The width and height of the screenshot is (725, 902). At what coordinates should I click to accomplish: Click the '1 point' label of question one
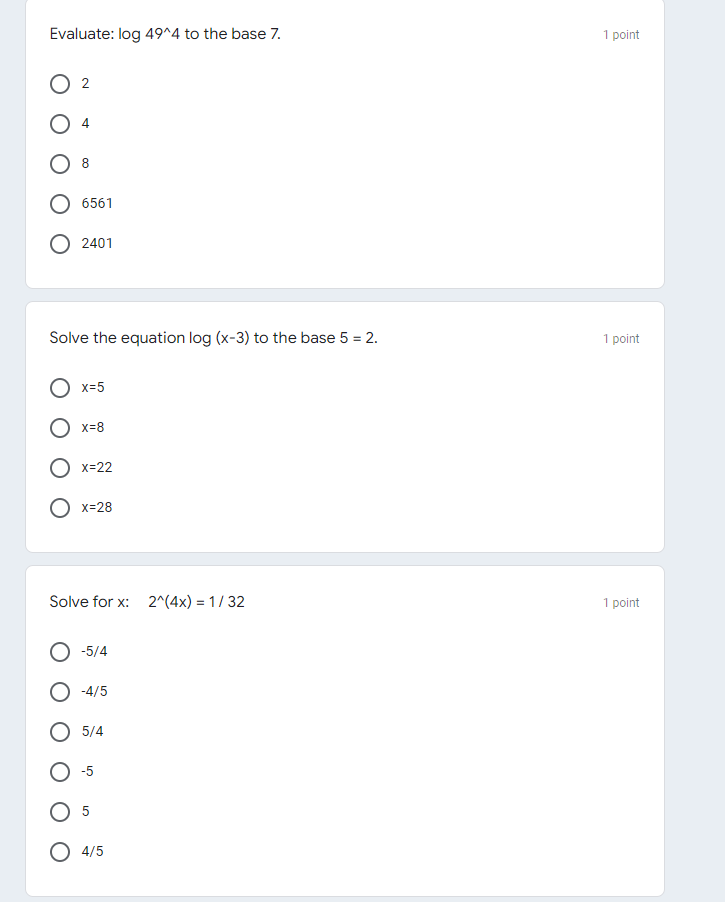coord(620,34)
